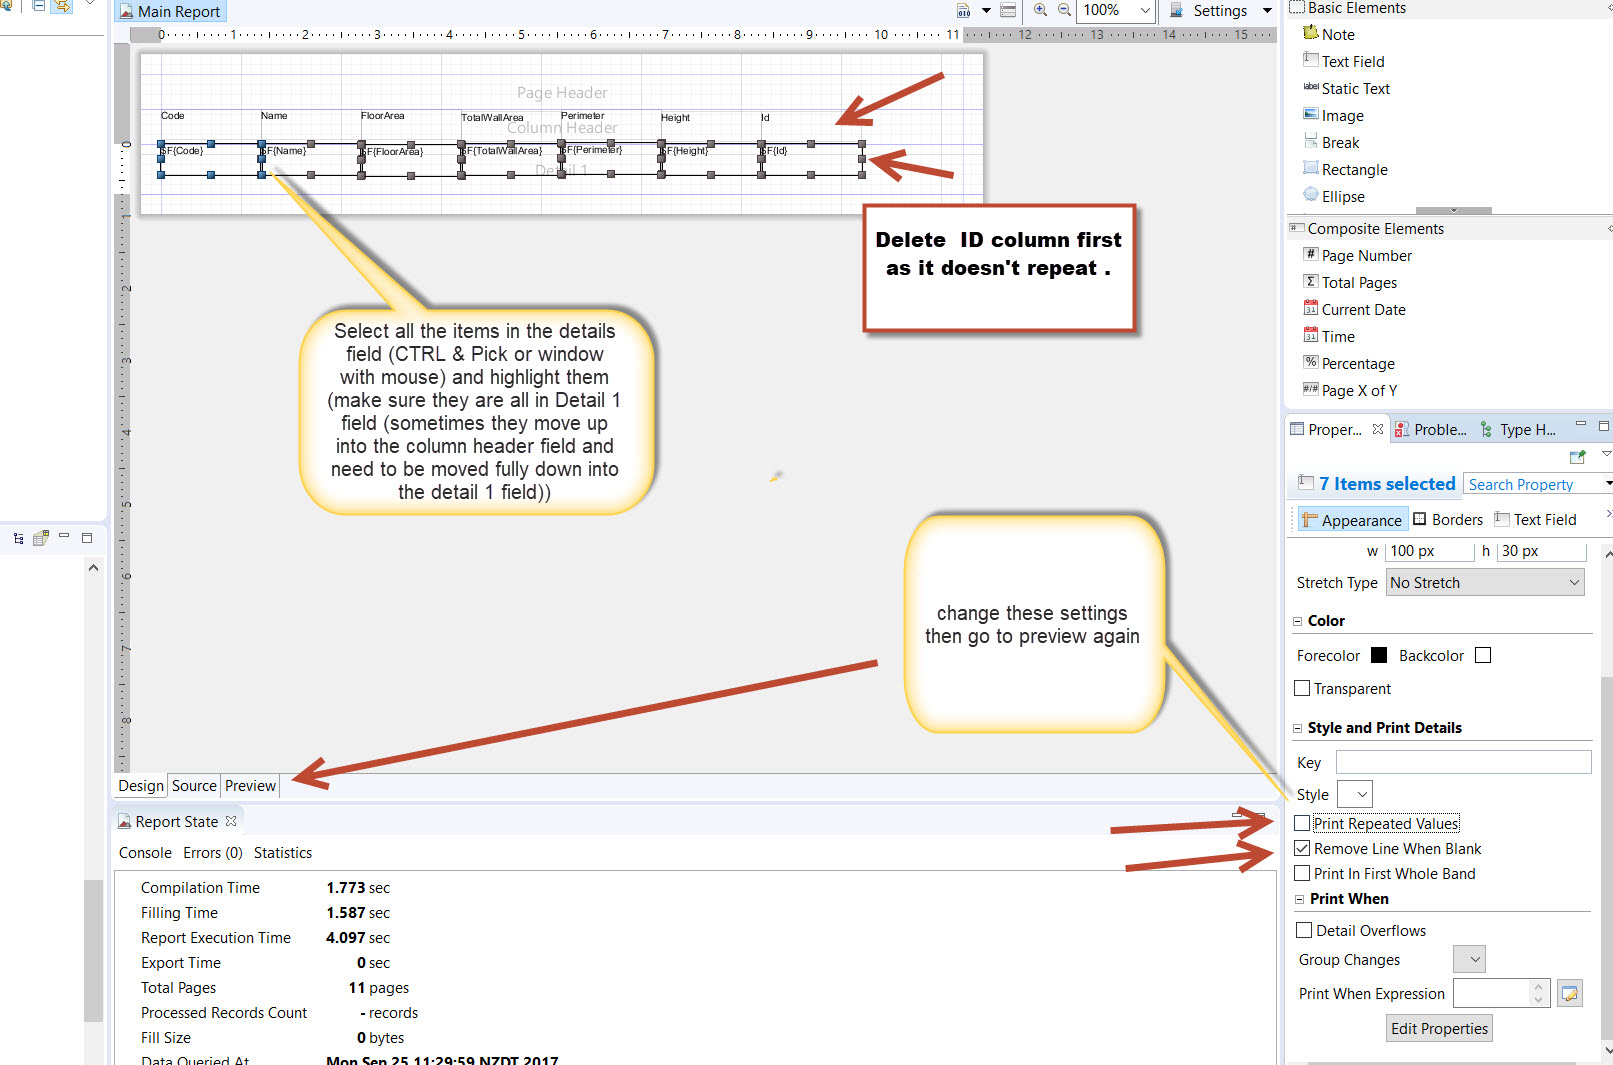Click the Edit Properties button
Image resolution: width=1613 pixels, height=1065 pixels.
(1438, 1029)
